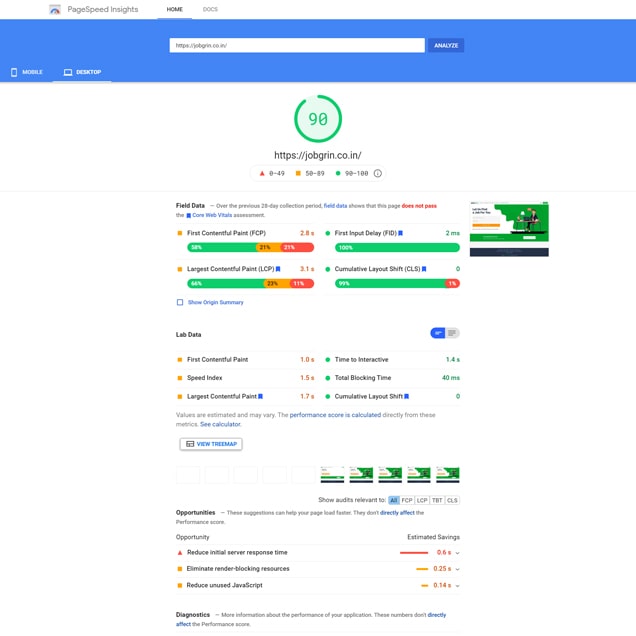
Task: Click the FCP distribution bar
Action: 250,247
